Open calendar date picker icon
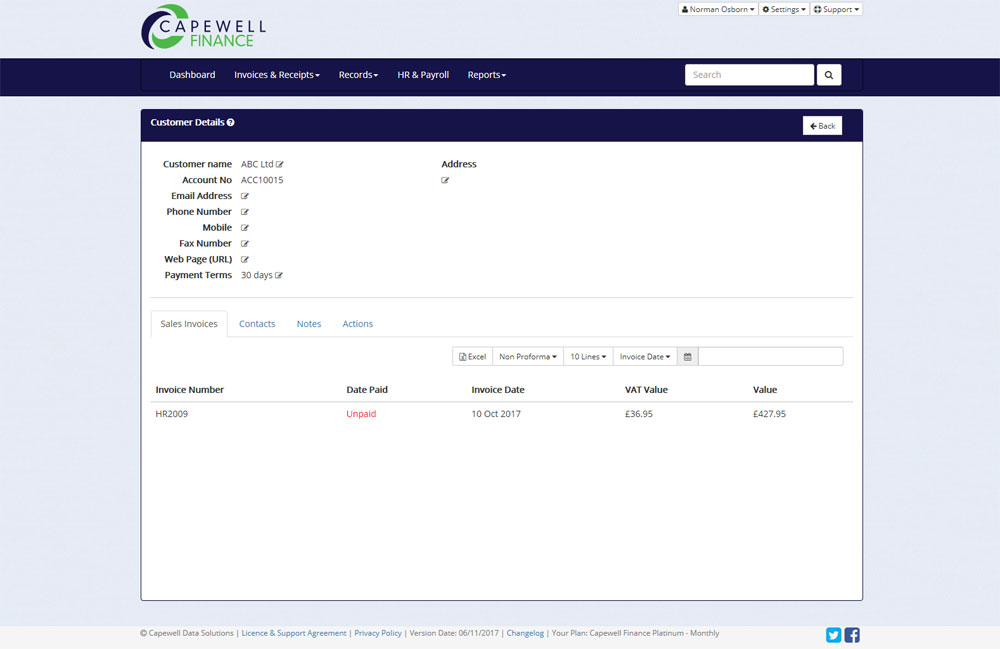This screenshot has width=1000, height=649. (x=688, y=356)
